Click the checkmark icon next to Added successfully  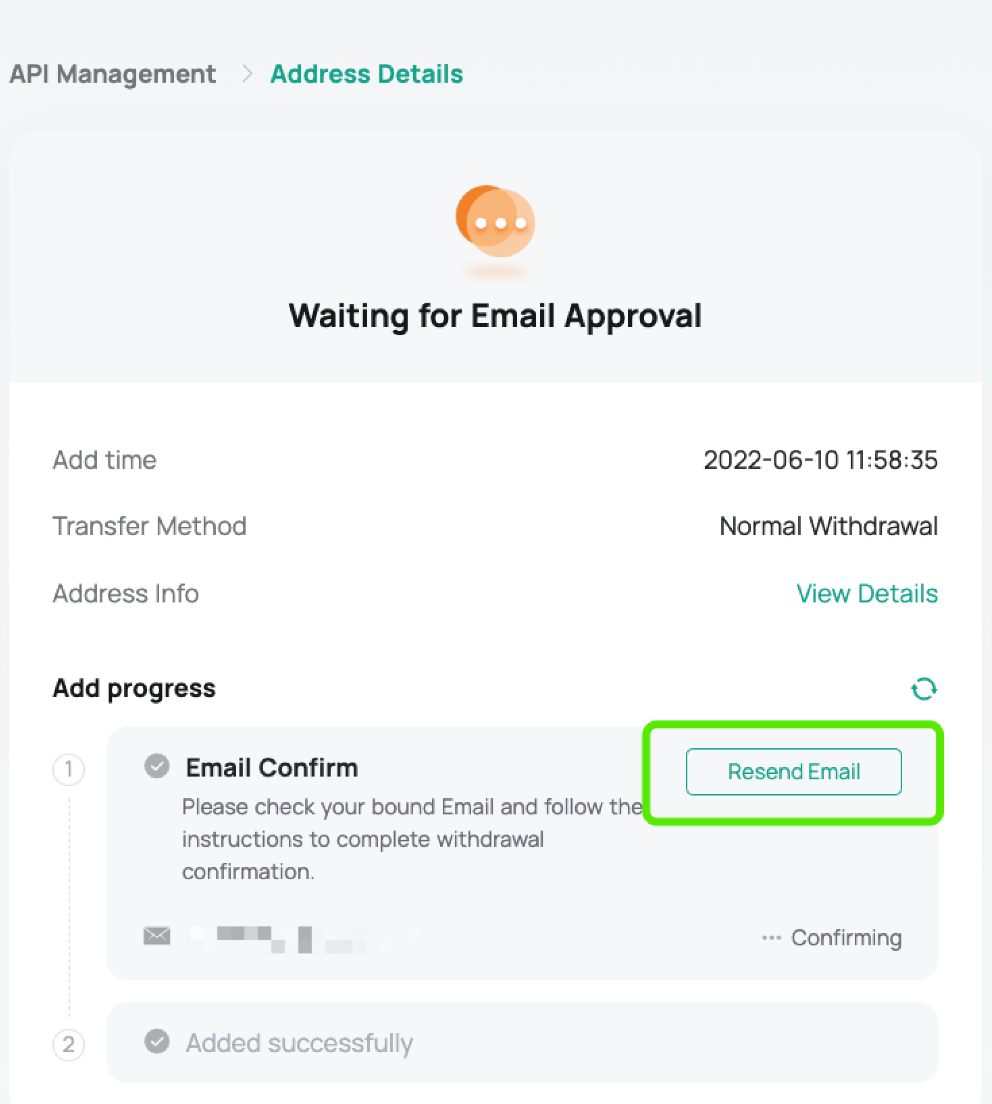click(x=157, y=1041)
